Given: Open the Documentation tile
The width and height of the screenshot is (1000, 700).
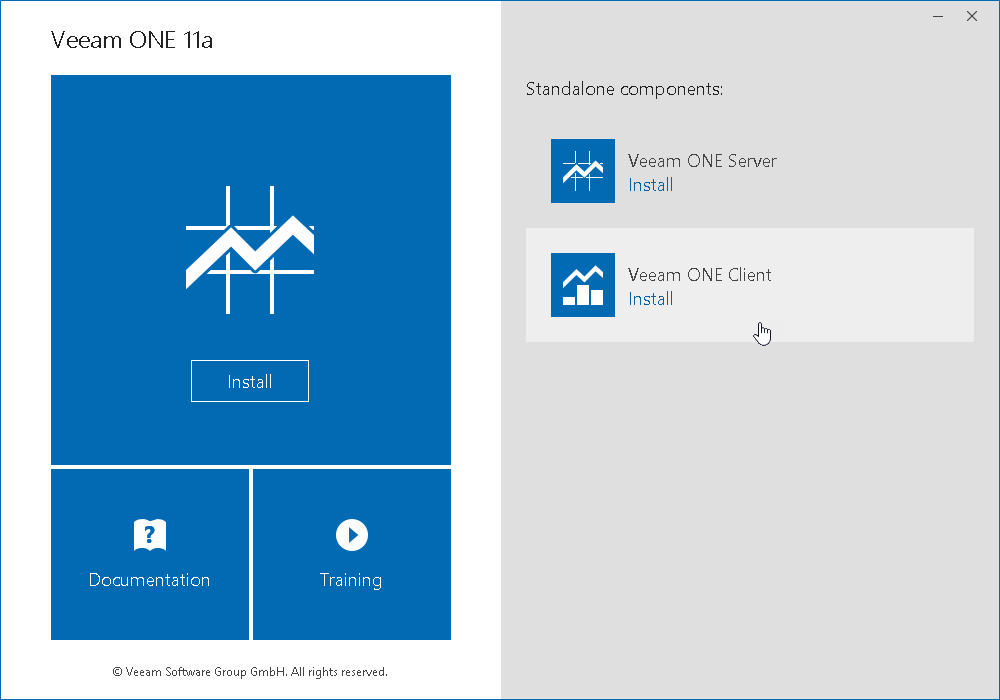Looking at the screenshot, I should 150,554.
